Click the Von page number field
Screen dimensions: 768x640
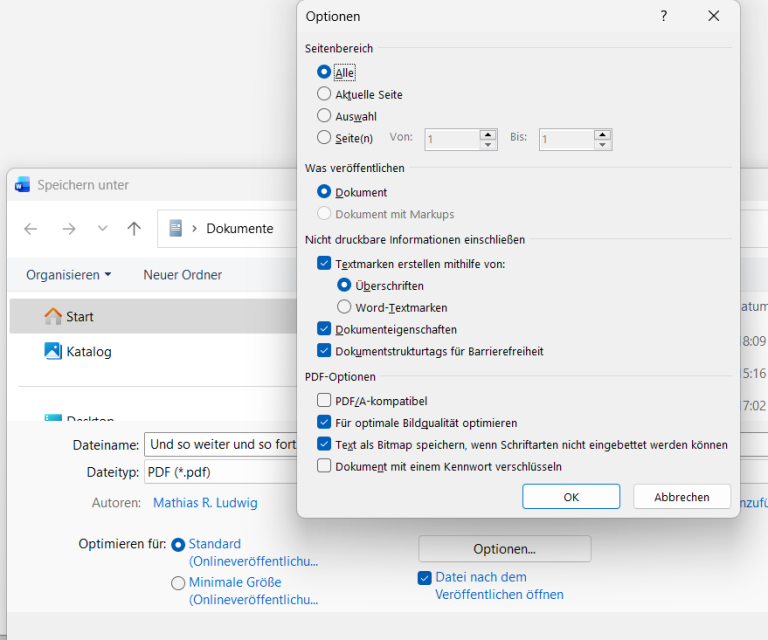452,140
